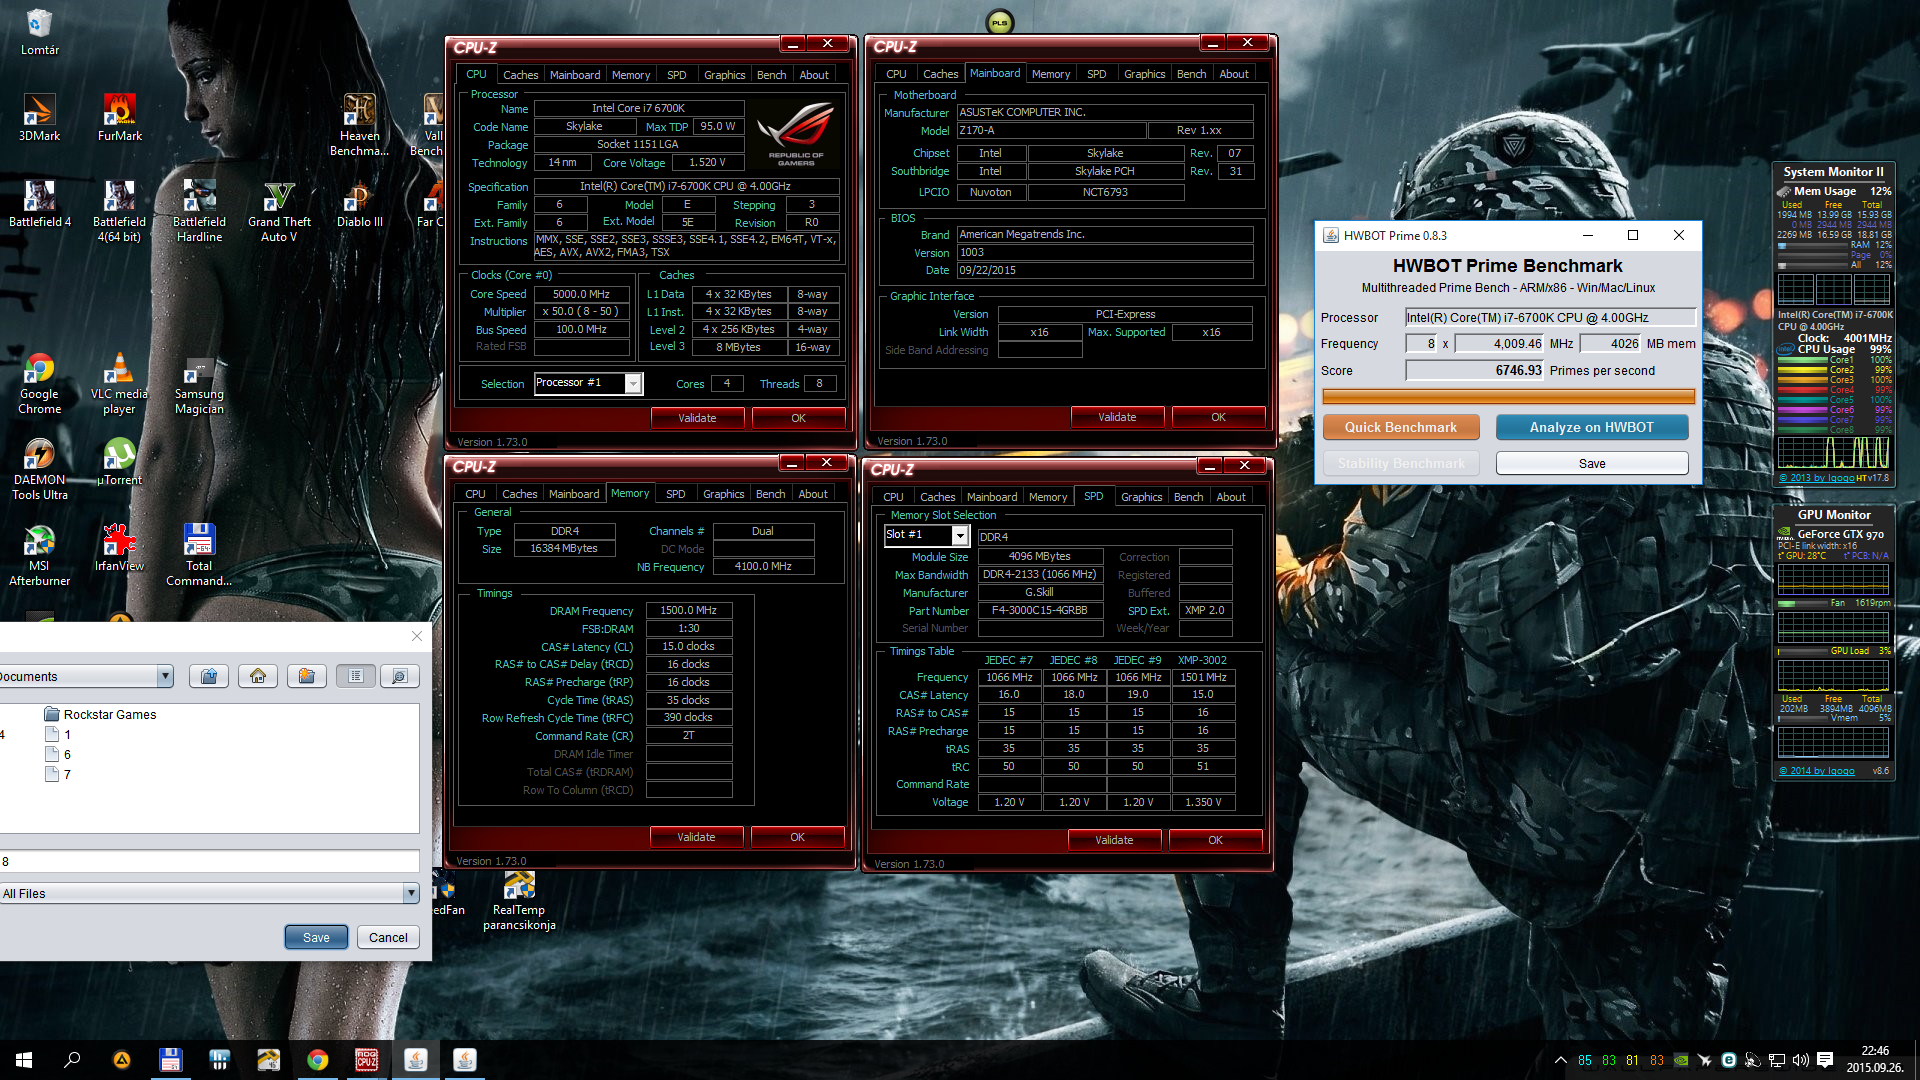Open the Battlefield 4 desktop icon
Screen dimensions: 1920x1080
coord(39,203)
